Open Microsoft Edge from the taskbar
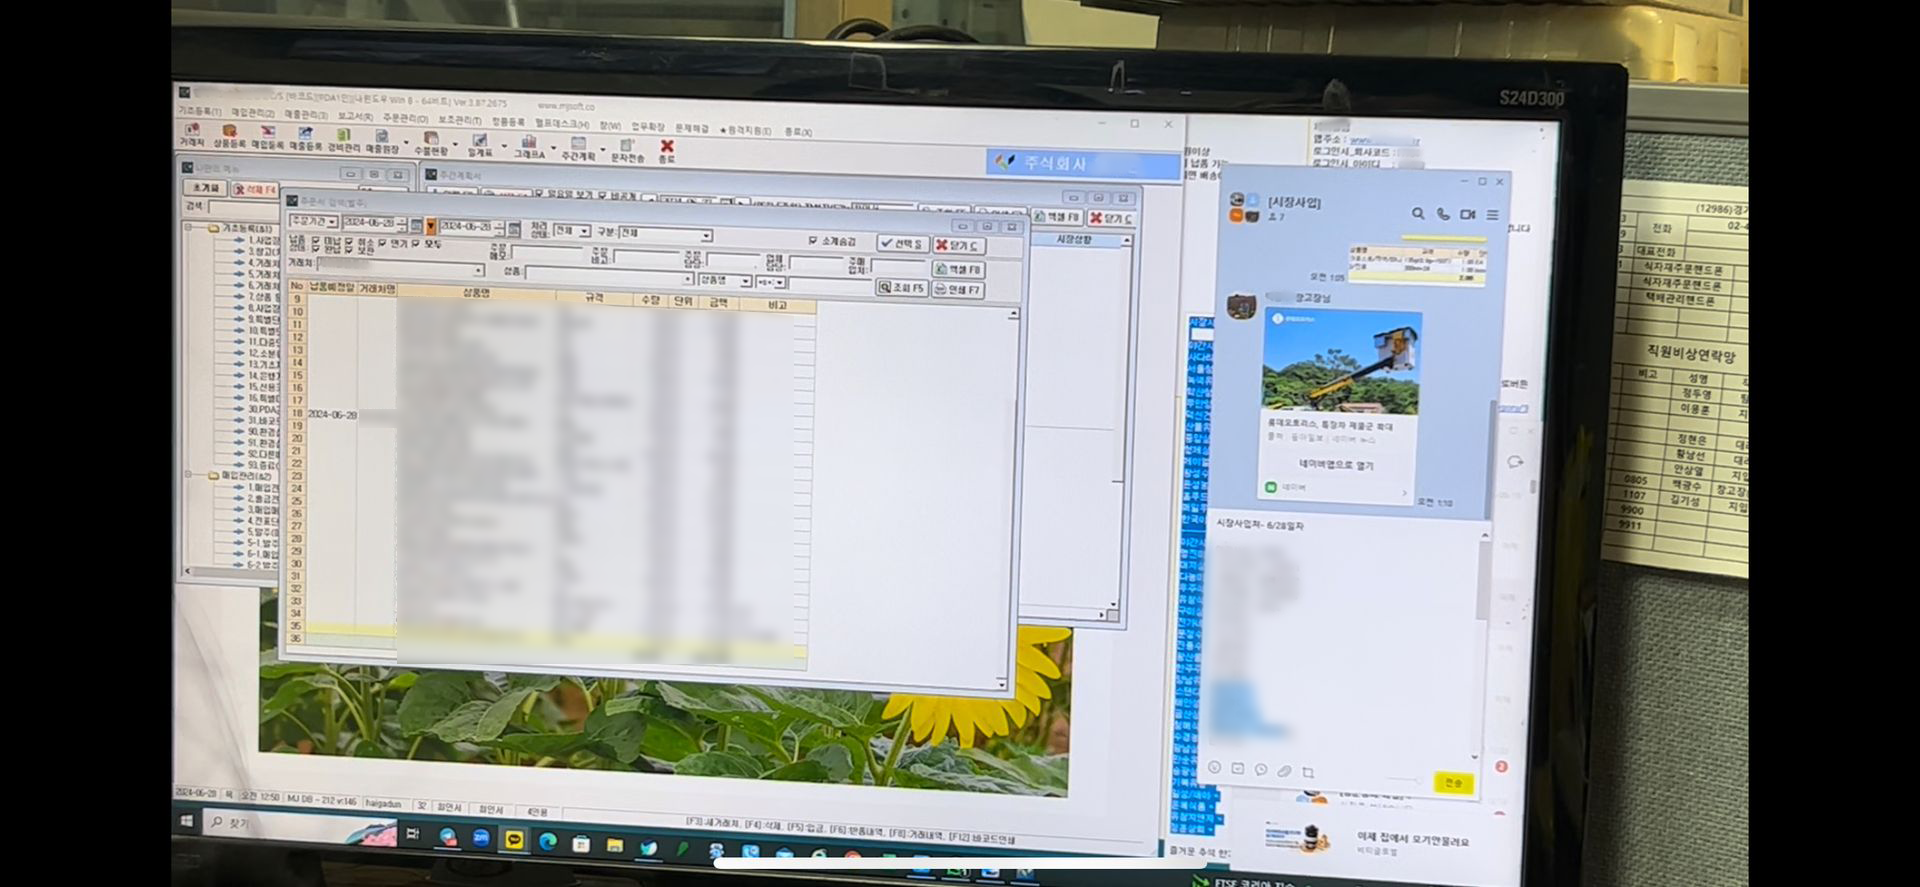The width and height of the screenshot is (1920, 887). point(547,841)
